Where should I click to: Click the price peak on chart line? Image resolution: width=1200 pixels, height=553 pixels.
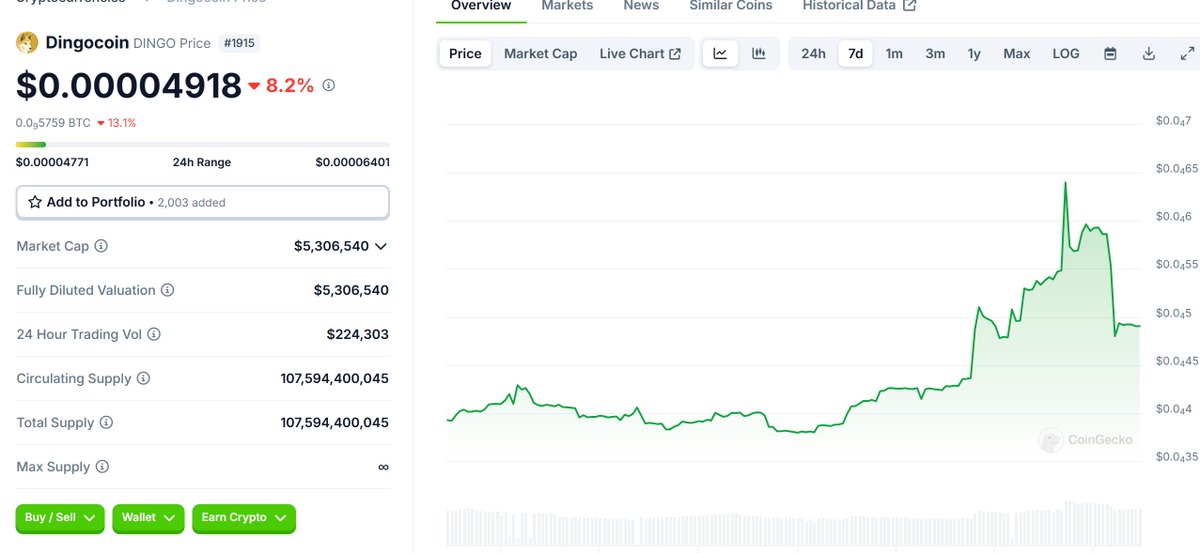pyautogui.click(x=1065, y=183)
